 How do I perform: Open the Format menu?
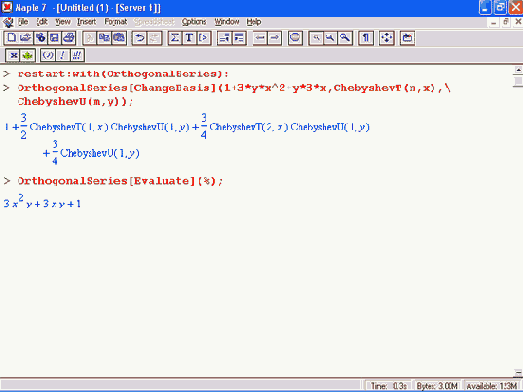(x=116, y=22)
